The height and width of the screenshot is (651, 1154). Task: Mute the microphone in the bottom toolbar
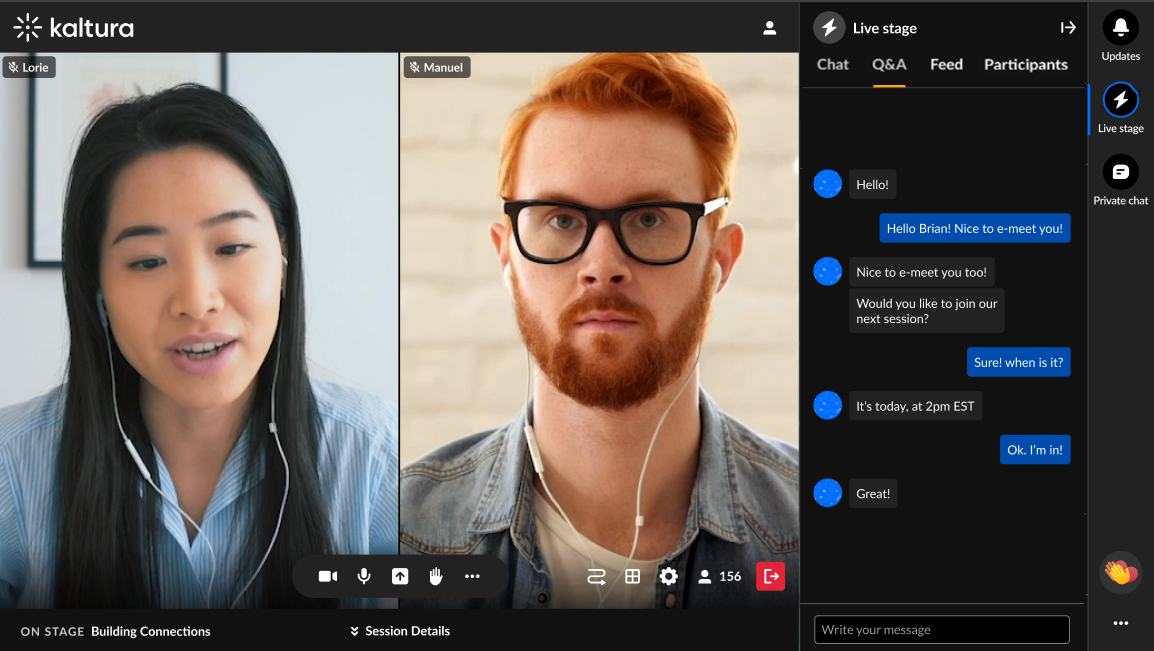(364, 576)
